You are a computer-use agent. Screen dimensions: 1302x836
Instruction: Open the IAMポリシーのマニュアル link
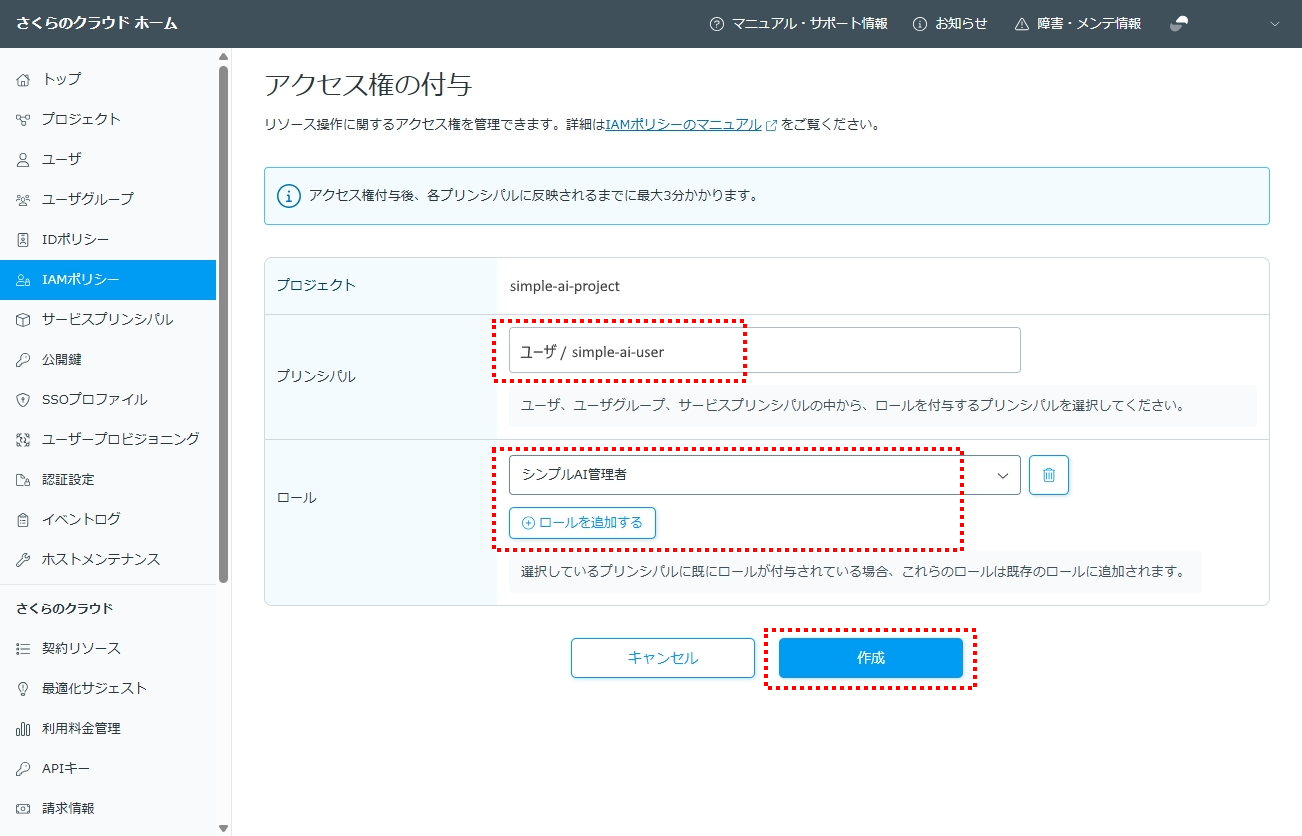[683, 125]
